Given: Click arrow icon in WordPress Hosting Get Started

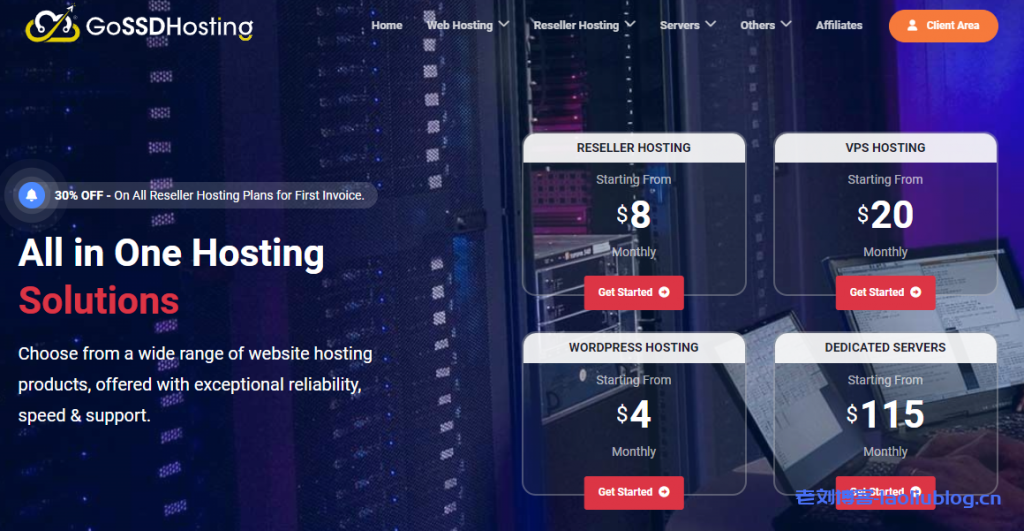Looking at the screenshot, I should [664, 492].
